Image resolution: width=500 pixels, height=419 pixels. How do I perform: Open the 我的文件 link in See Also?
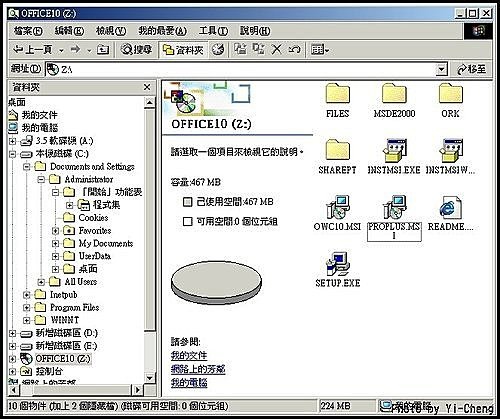click(189, 356)
